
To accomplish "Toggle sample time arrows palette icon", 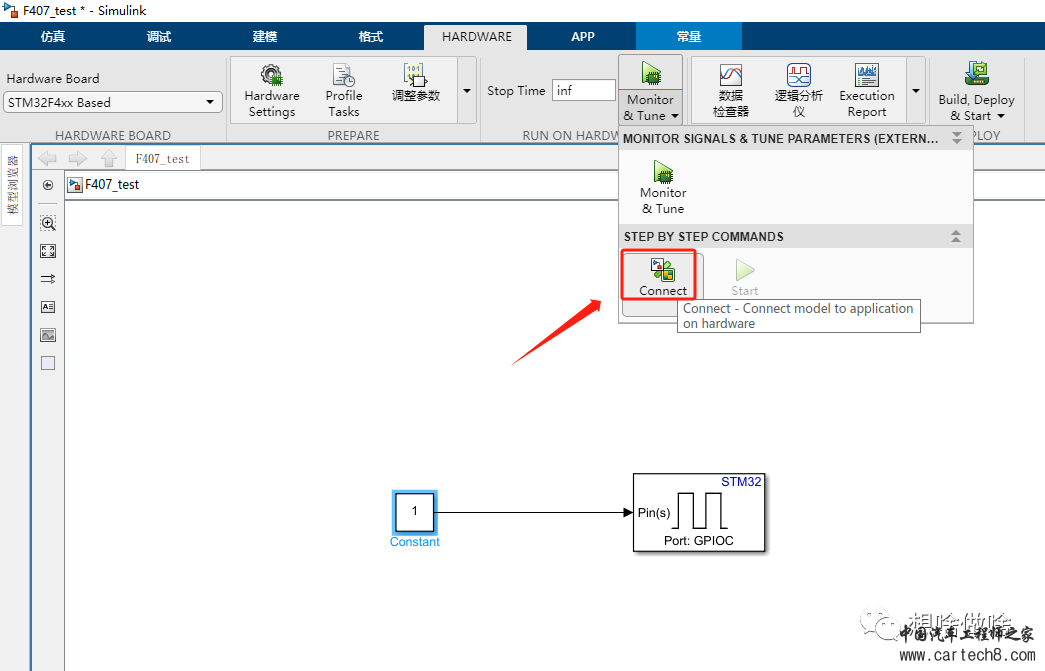I will 48,279.
